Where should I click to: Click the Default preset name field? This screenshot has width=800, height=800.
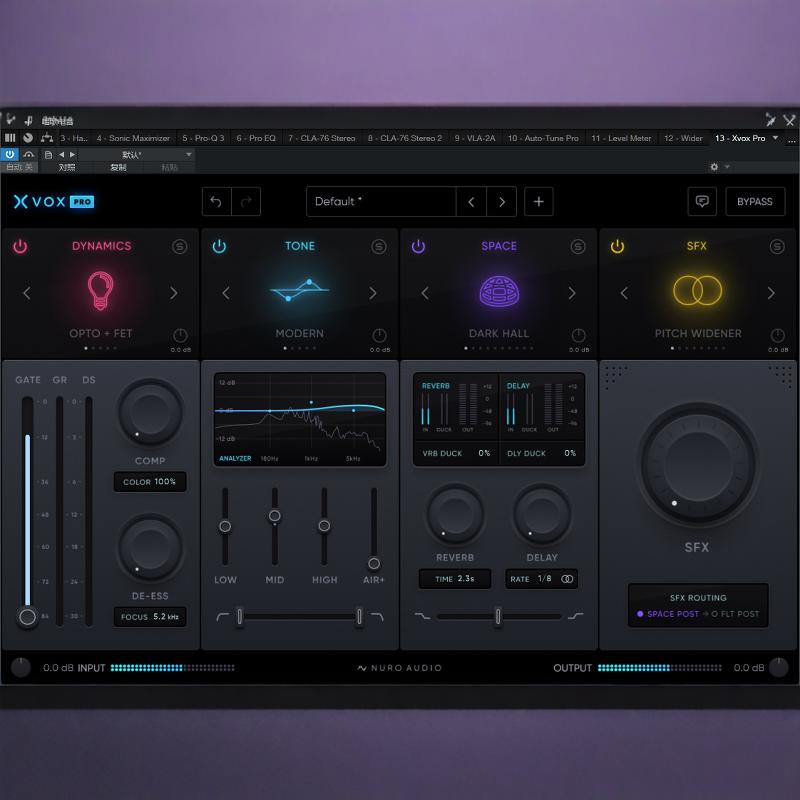tap(381, 202)
